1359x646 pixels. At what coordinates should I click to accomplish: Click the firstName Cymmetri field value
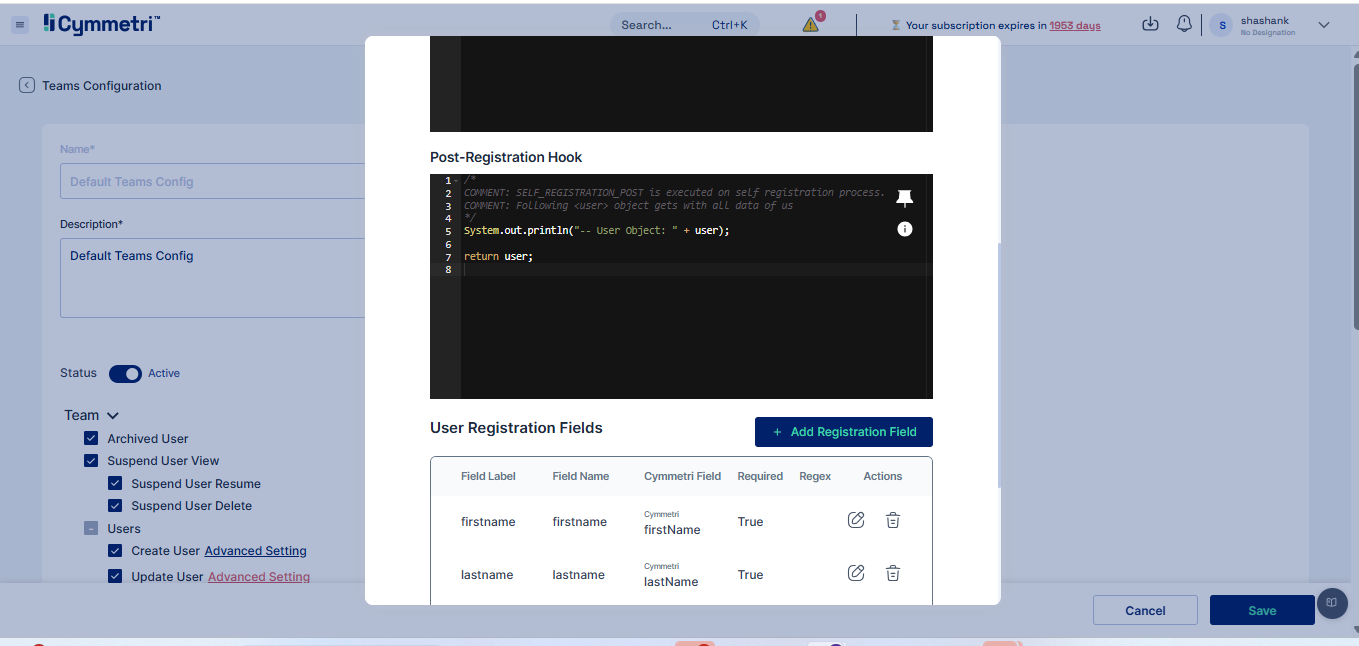[x=672, y=529]
